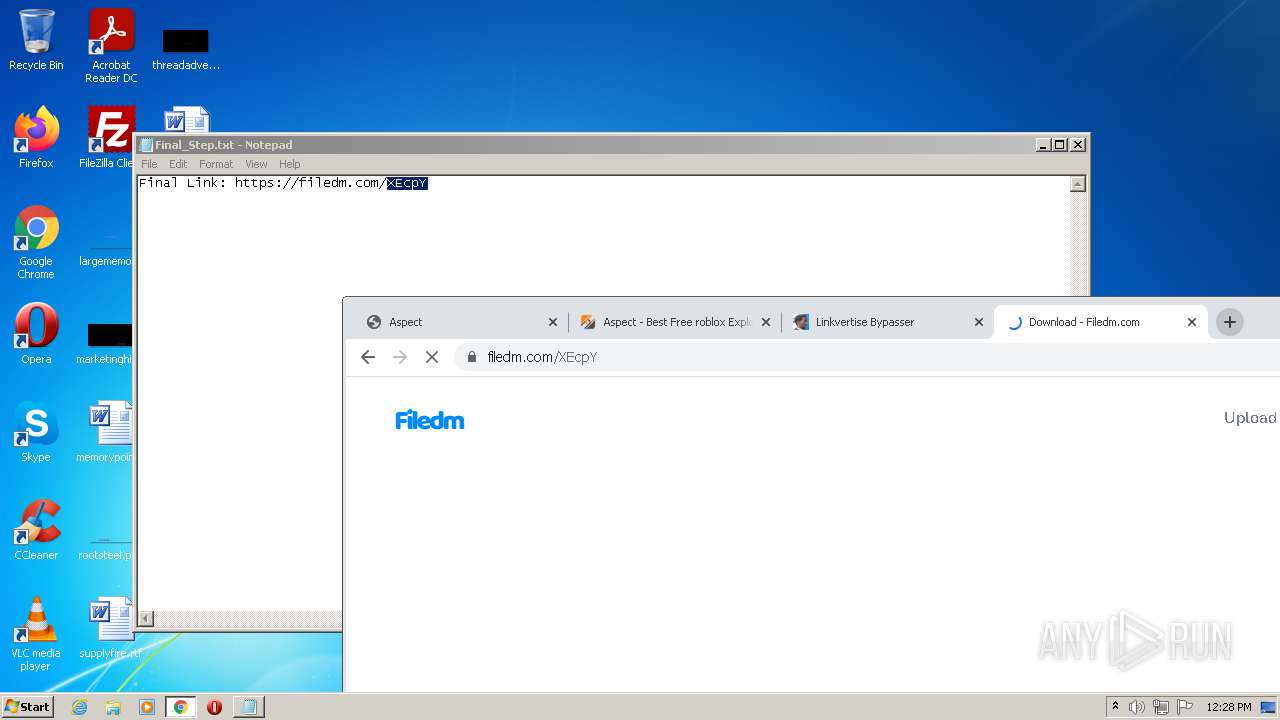Maximize the Notepad window

[1060, 145]
